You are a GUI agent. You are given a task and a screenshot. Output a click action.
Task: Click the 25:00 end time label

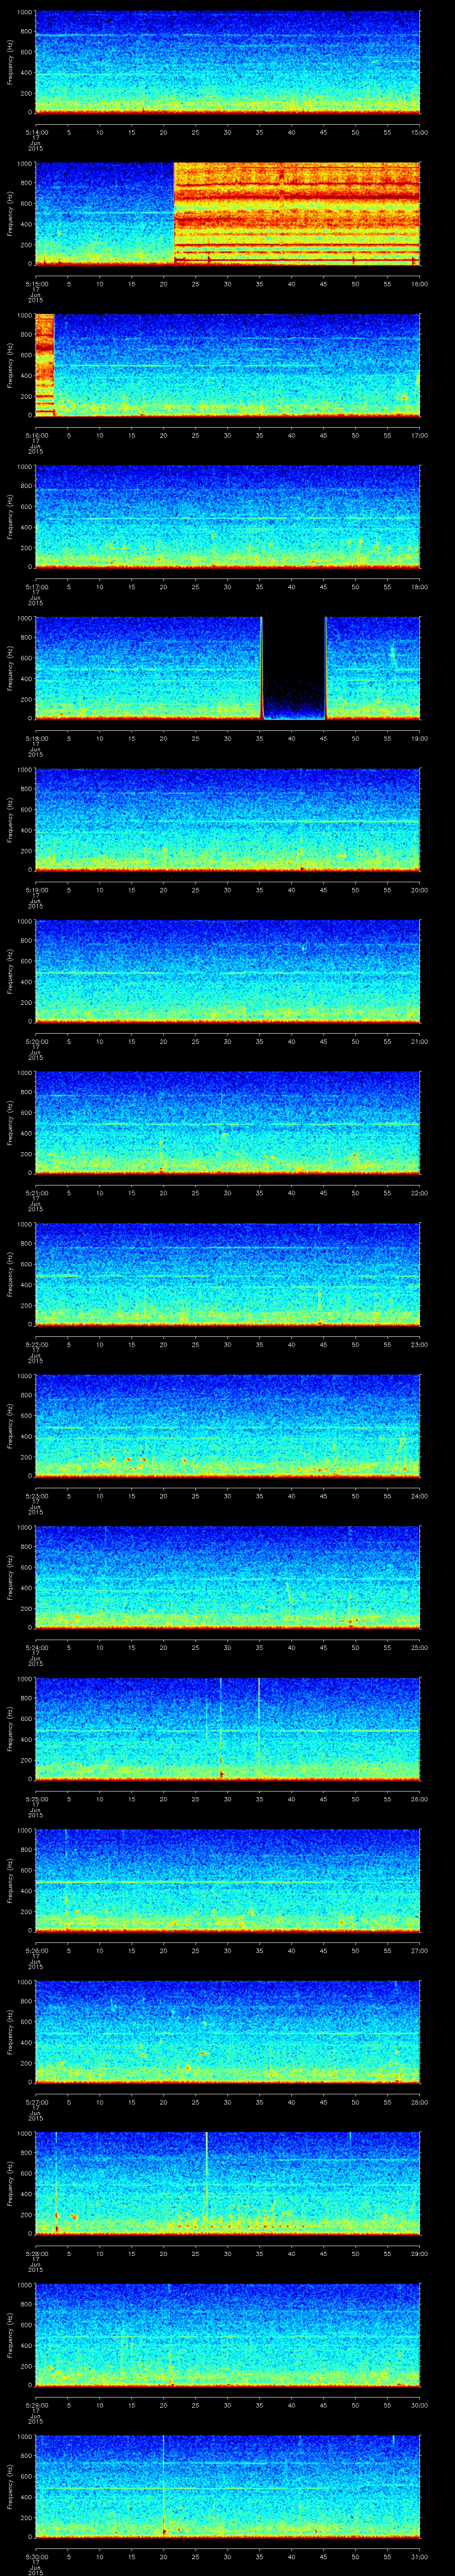[419, 1647]
